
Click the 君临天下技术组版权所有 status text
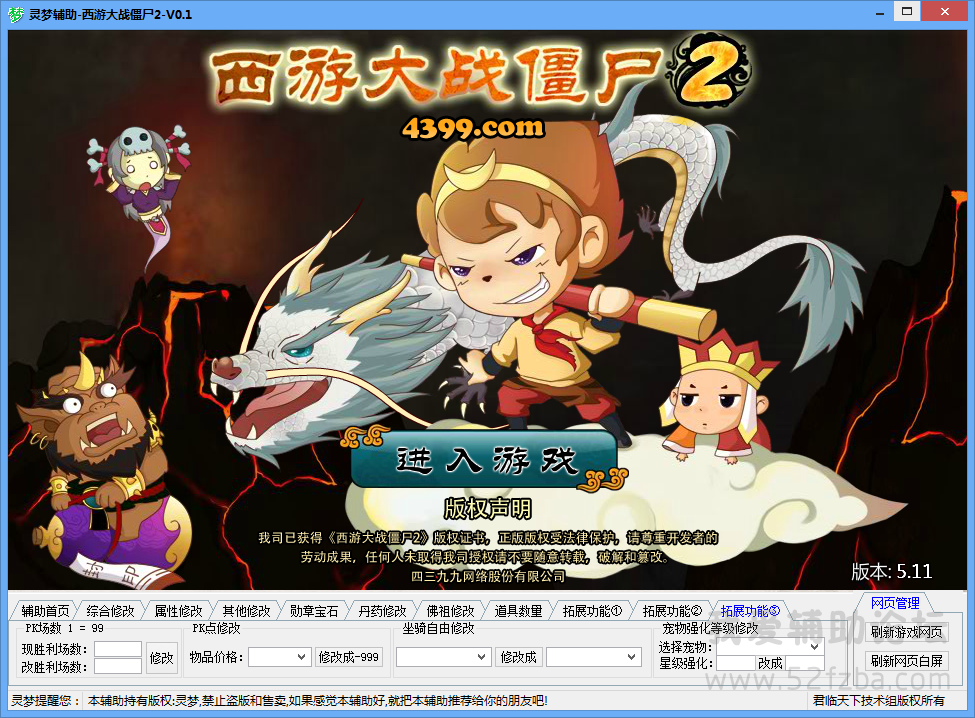(x=879, y=701)
